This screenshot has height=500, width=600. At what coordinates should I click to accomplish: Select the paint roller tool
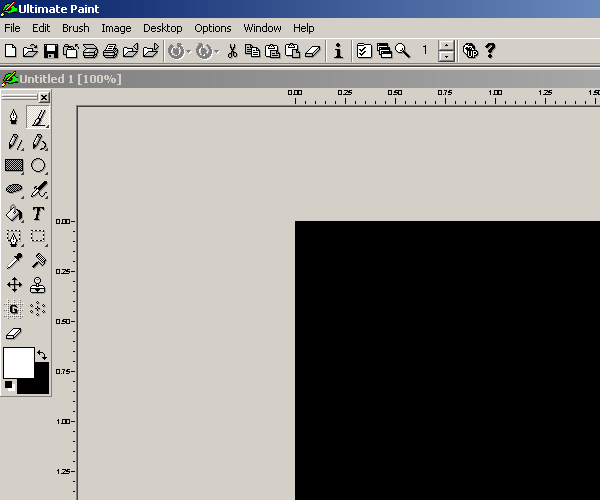click(x=38, y=261)
